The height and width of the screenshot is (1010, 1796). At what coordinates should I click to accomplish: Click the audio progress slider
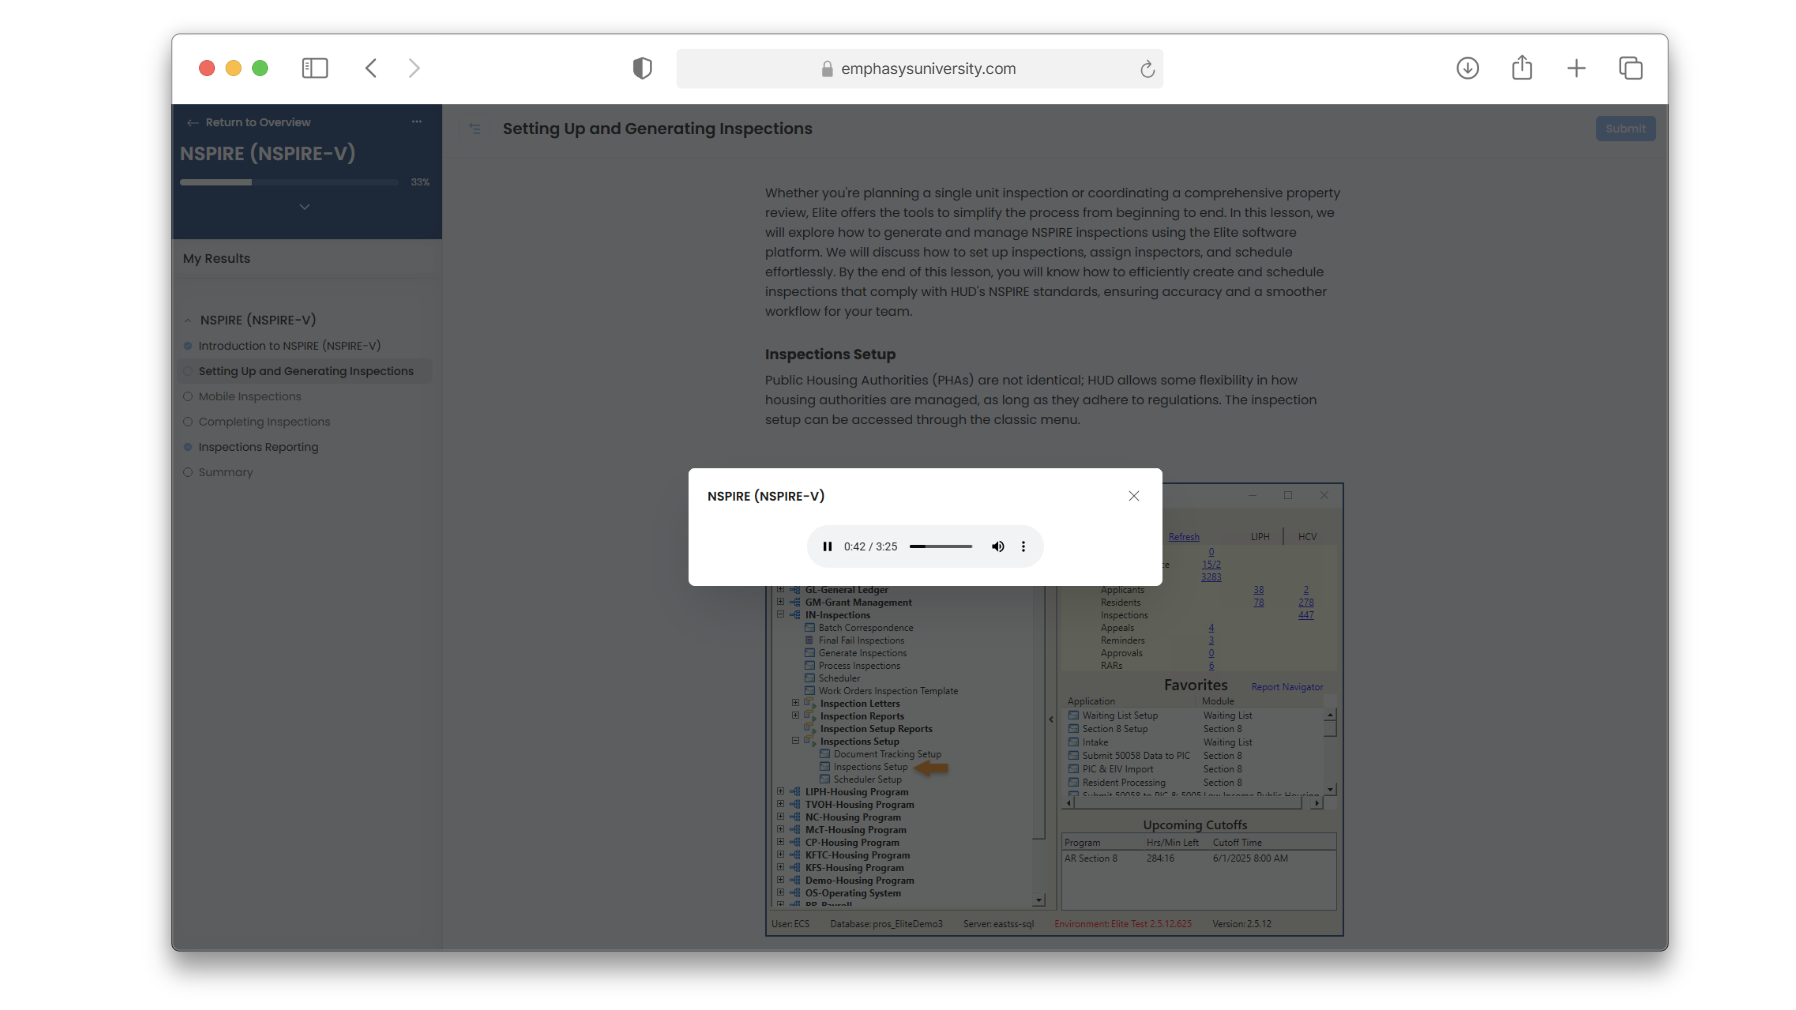(940, 547)
